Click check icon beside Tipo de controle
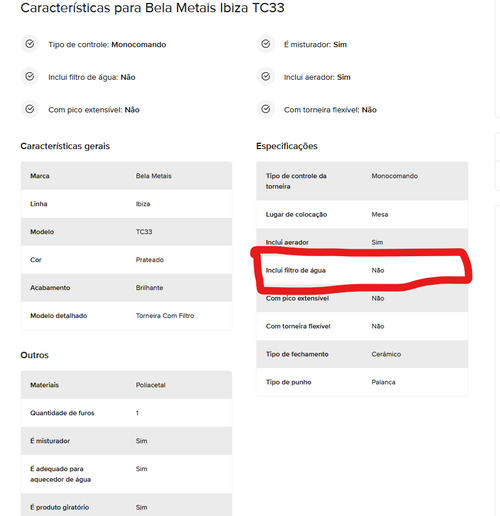Image resolution: width=500 pixels, height=516 pixels. (30, 44)
